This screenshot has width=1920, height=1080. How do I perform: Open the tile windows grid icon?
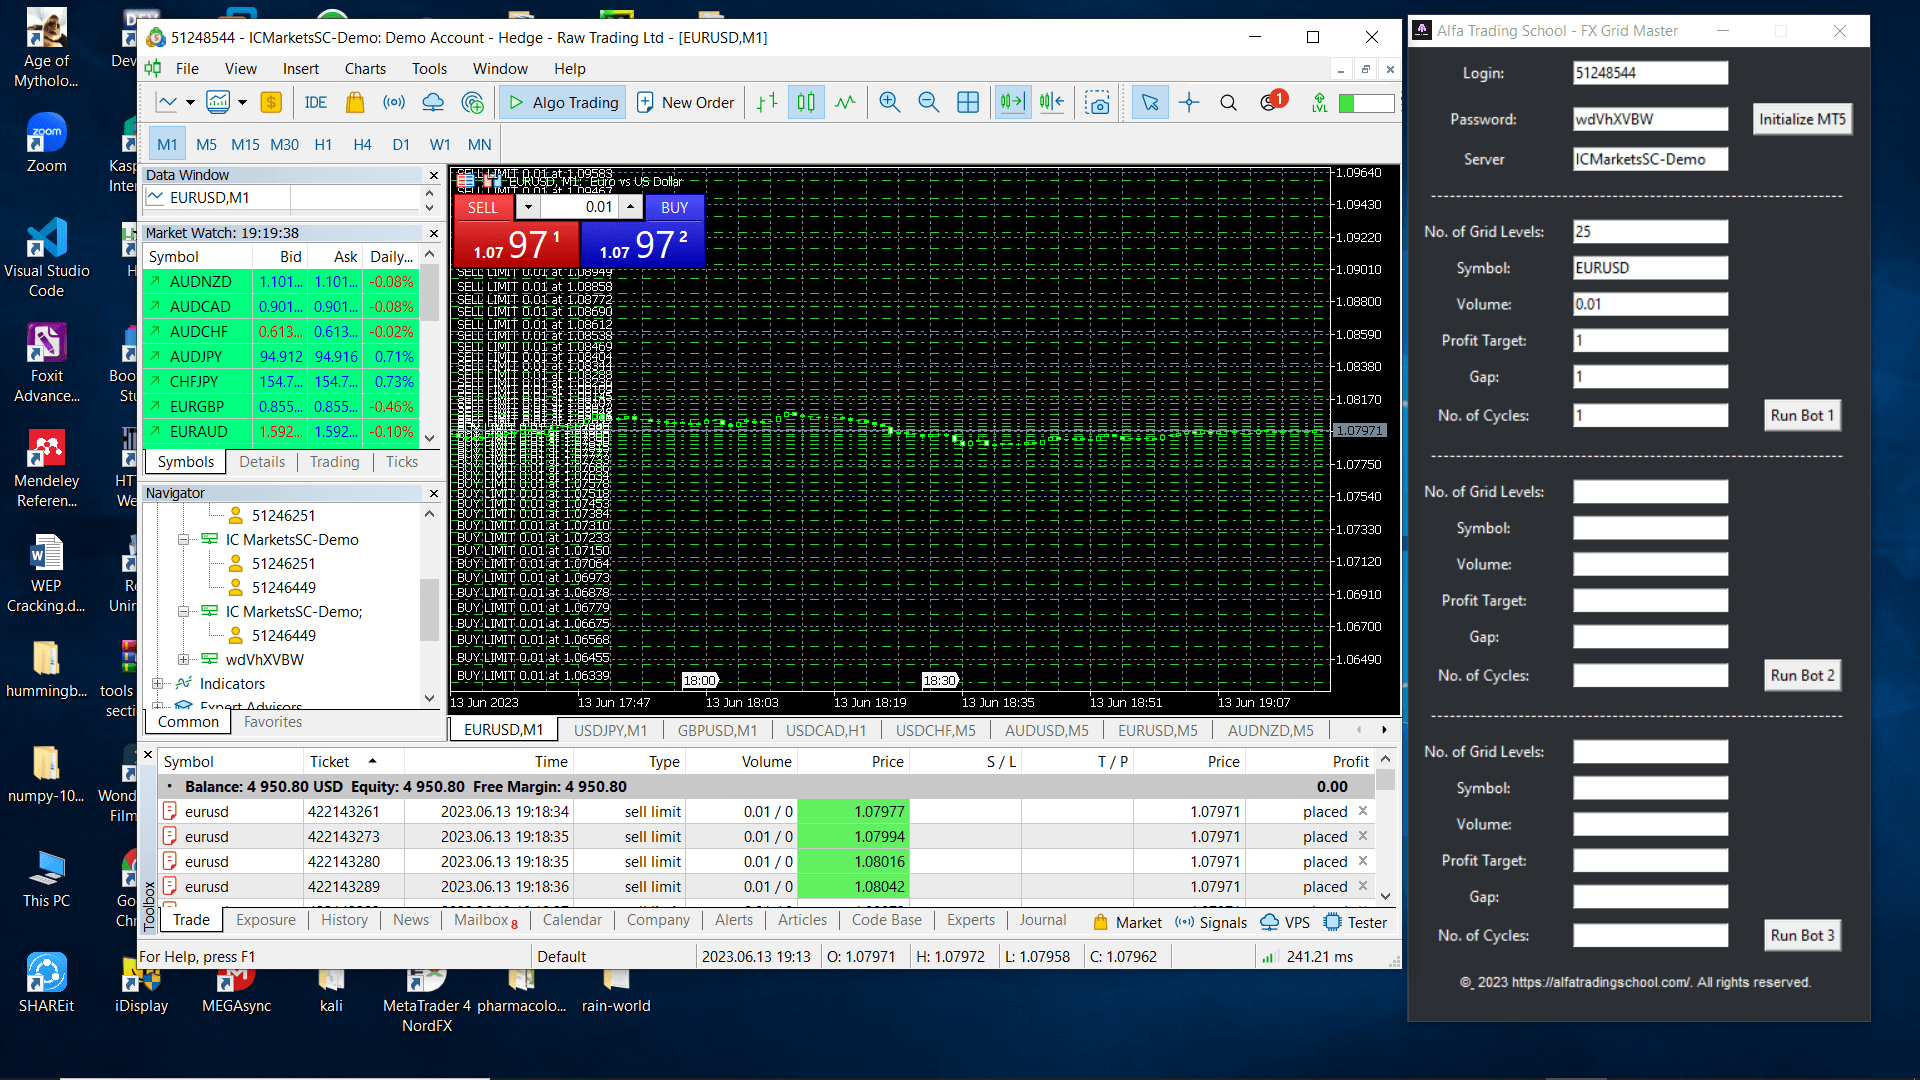point(968,102)
